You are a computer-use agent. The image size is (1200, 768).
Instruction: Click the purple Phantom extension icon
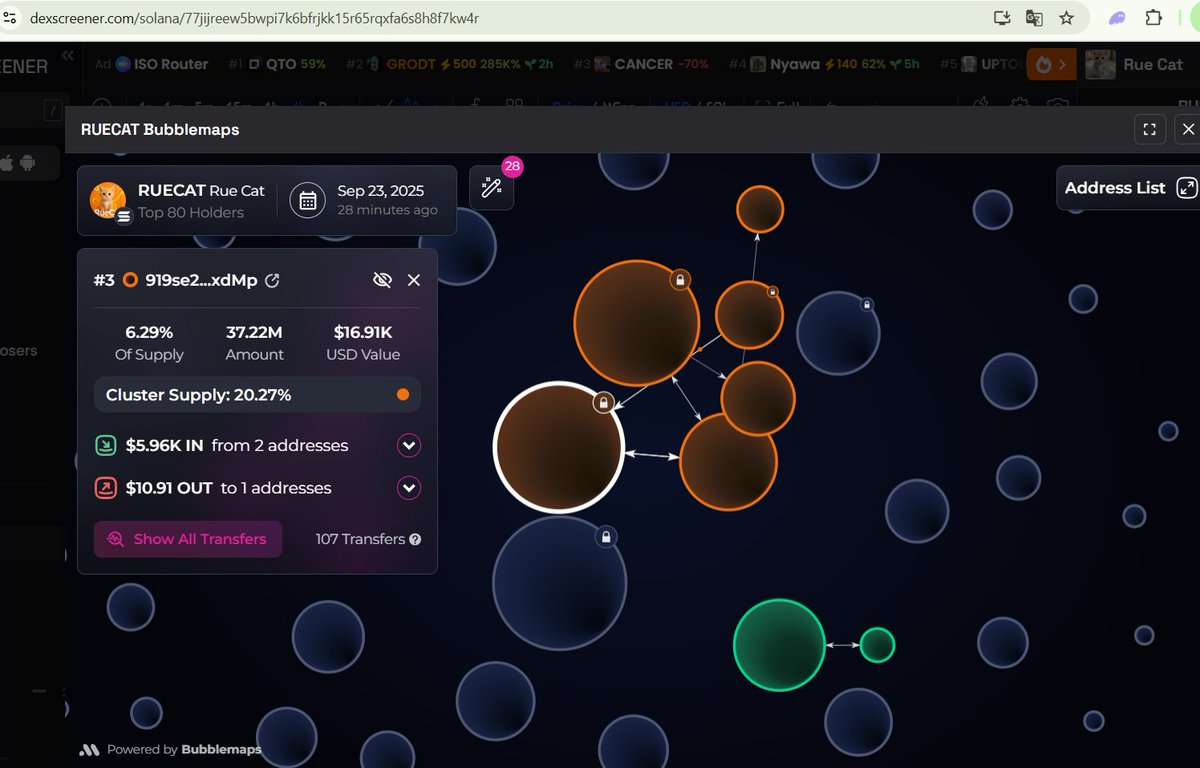coord(1118,18)
